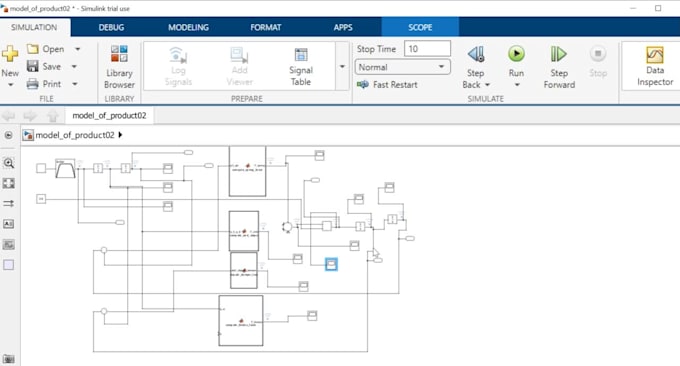
Task: Switch to the SCOPE tab
Action: pos(420,27)
